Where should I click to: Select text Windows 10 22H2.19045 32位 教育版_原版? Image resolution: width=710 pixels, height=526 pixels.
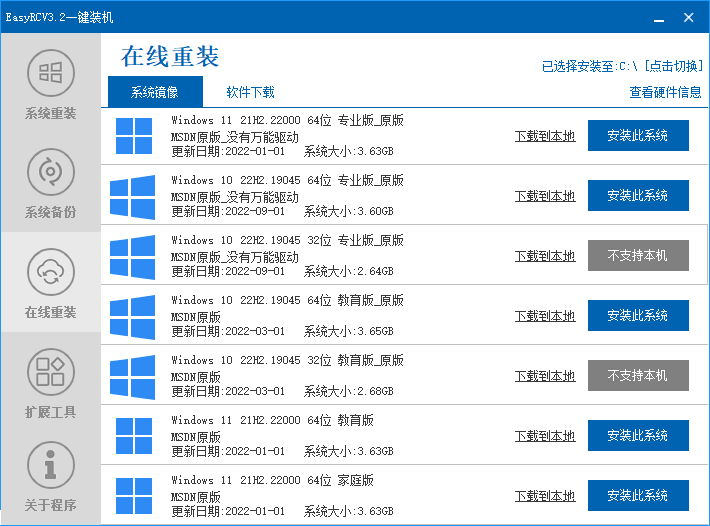pos(287,360)
